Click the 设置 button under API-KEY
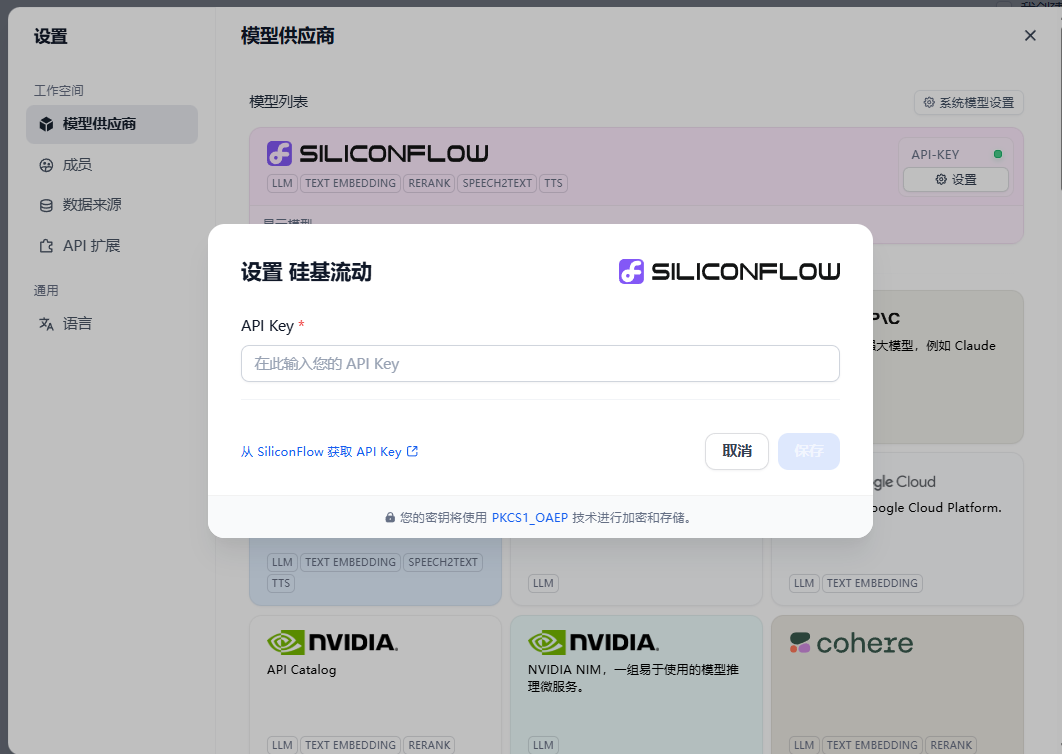The height and width of the screenshot is (754, 1062). [x=956, y=180]
